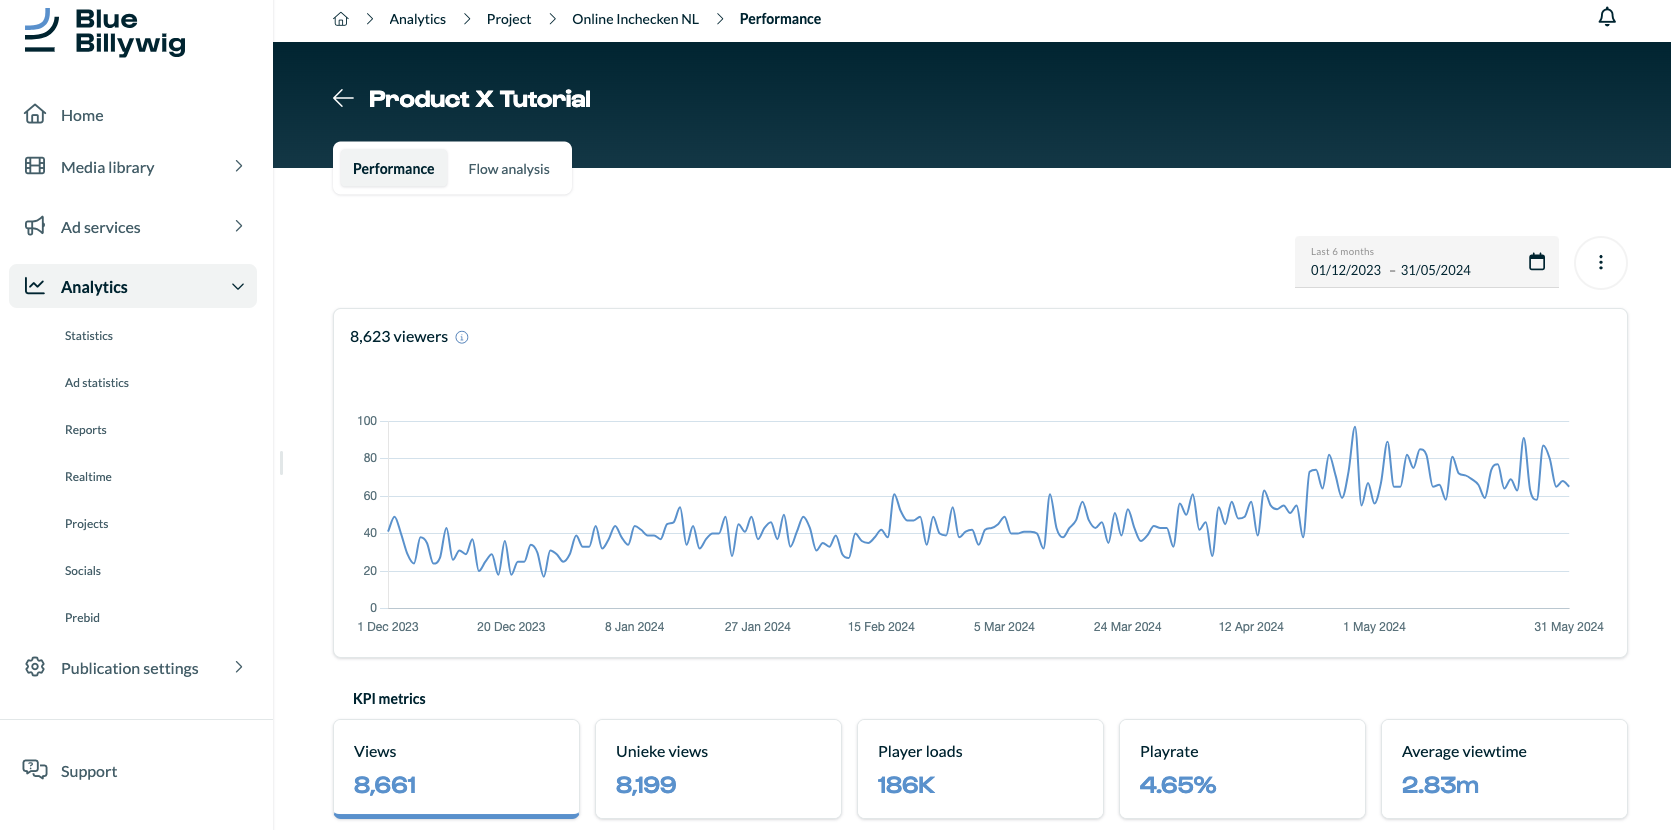The height and width of the screenshot is (830, 1671).
Task: Select the Playrate KPI card
Action: (1242, 769)
